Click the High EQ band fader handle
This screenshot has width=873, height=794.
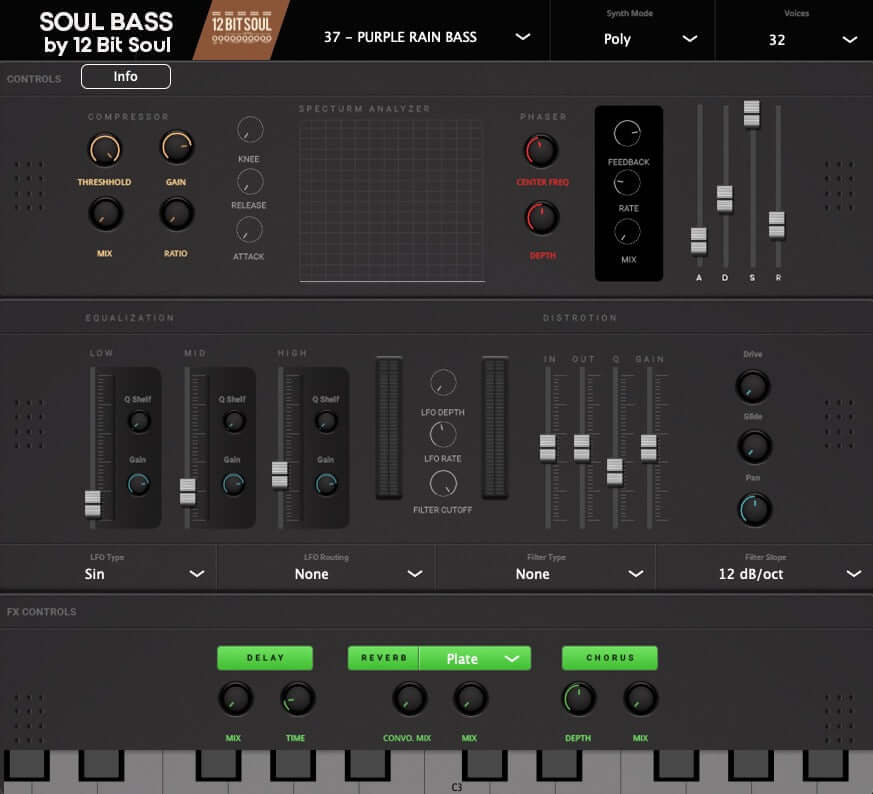(x=279, y=475)
